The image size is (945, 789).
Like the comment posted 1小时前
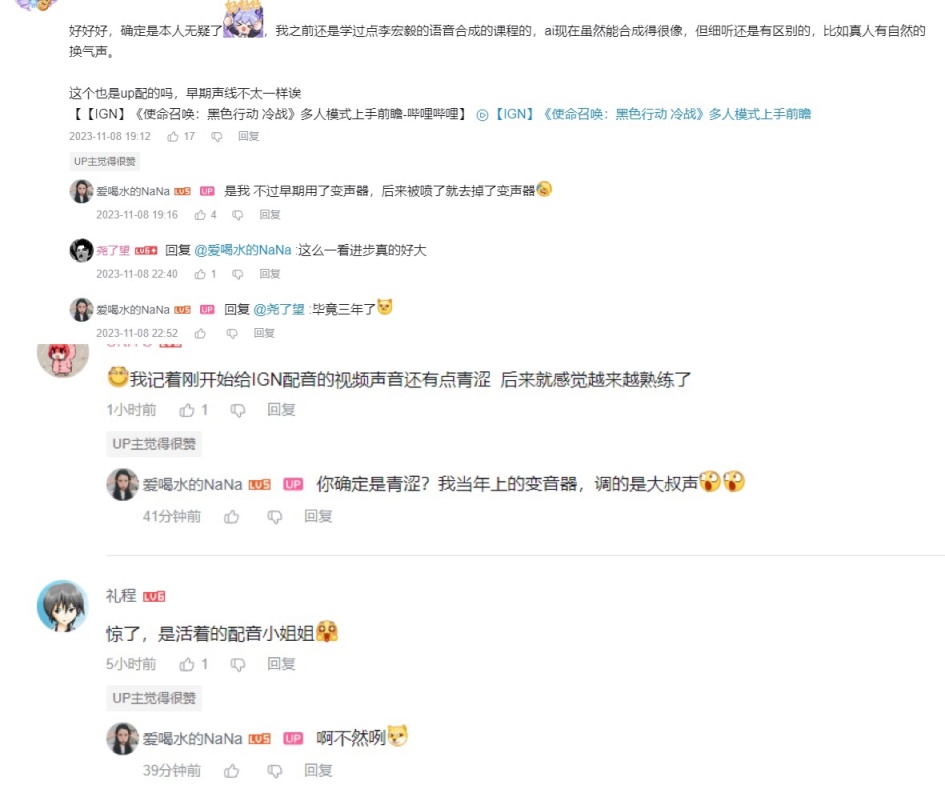click(x=187, y=410)
